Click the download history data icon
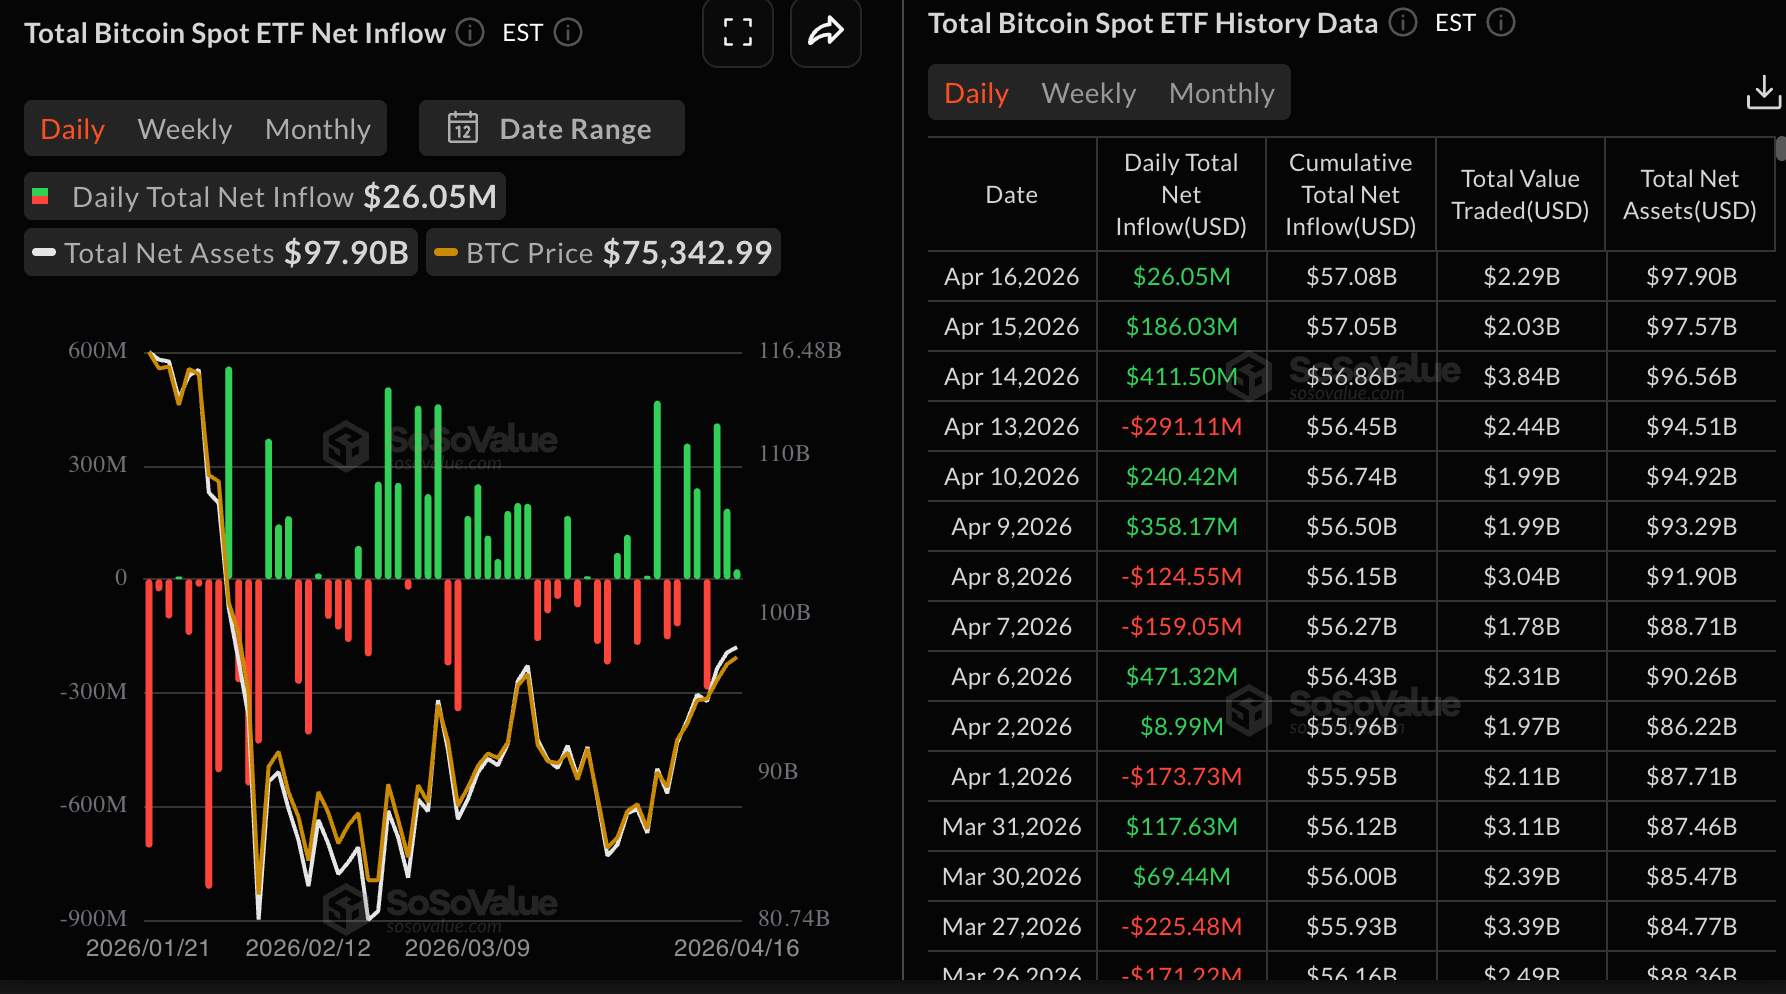Viewport: 1786px width, 994px height. [1763, 93]
